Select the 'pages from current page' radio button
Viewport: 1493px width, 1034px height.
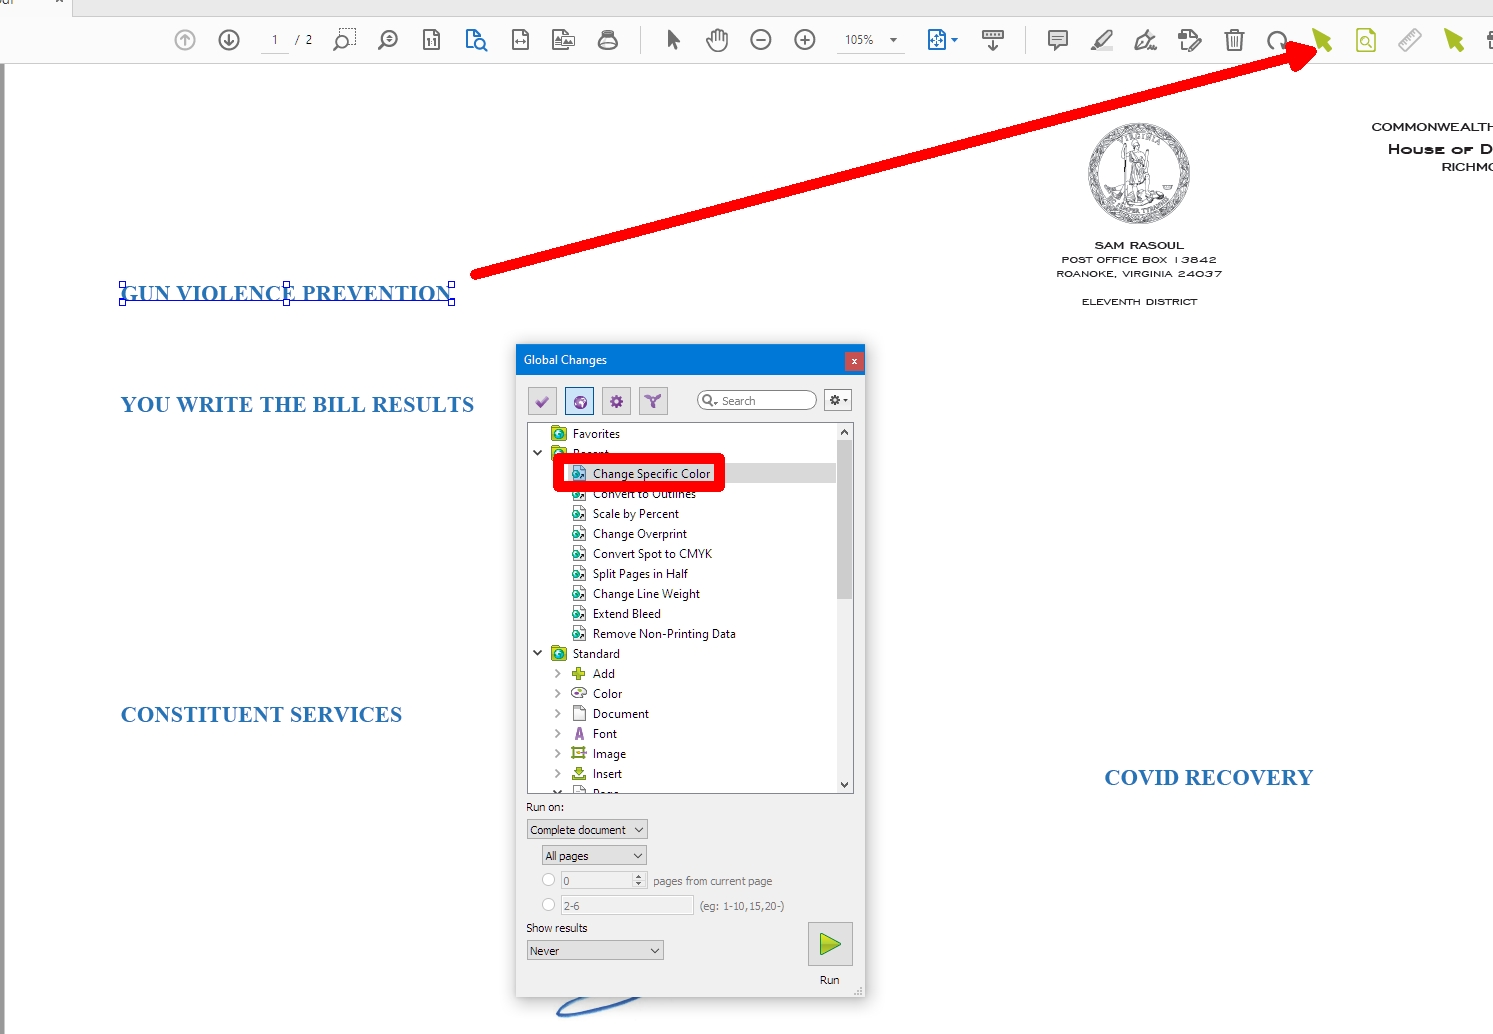point(548,880)
